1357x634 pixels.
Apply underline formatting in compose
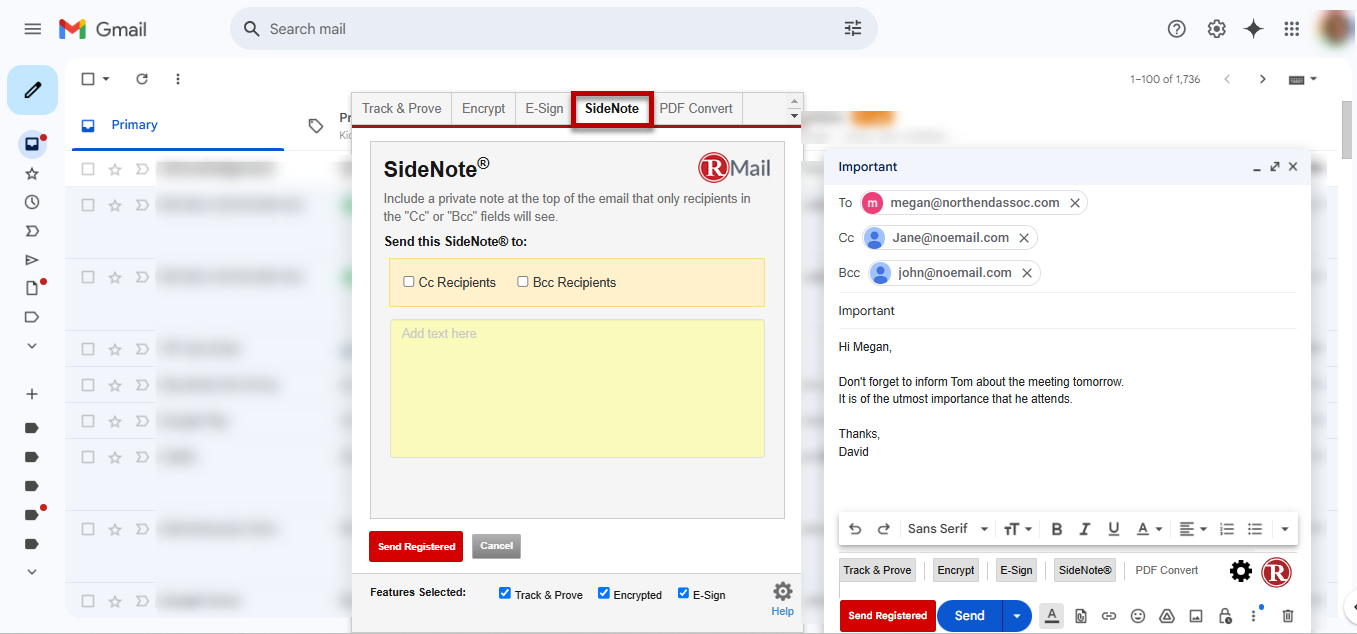pyautogui.click(x=1113, y=529)
